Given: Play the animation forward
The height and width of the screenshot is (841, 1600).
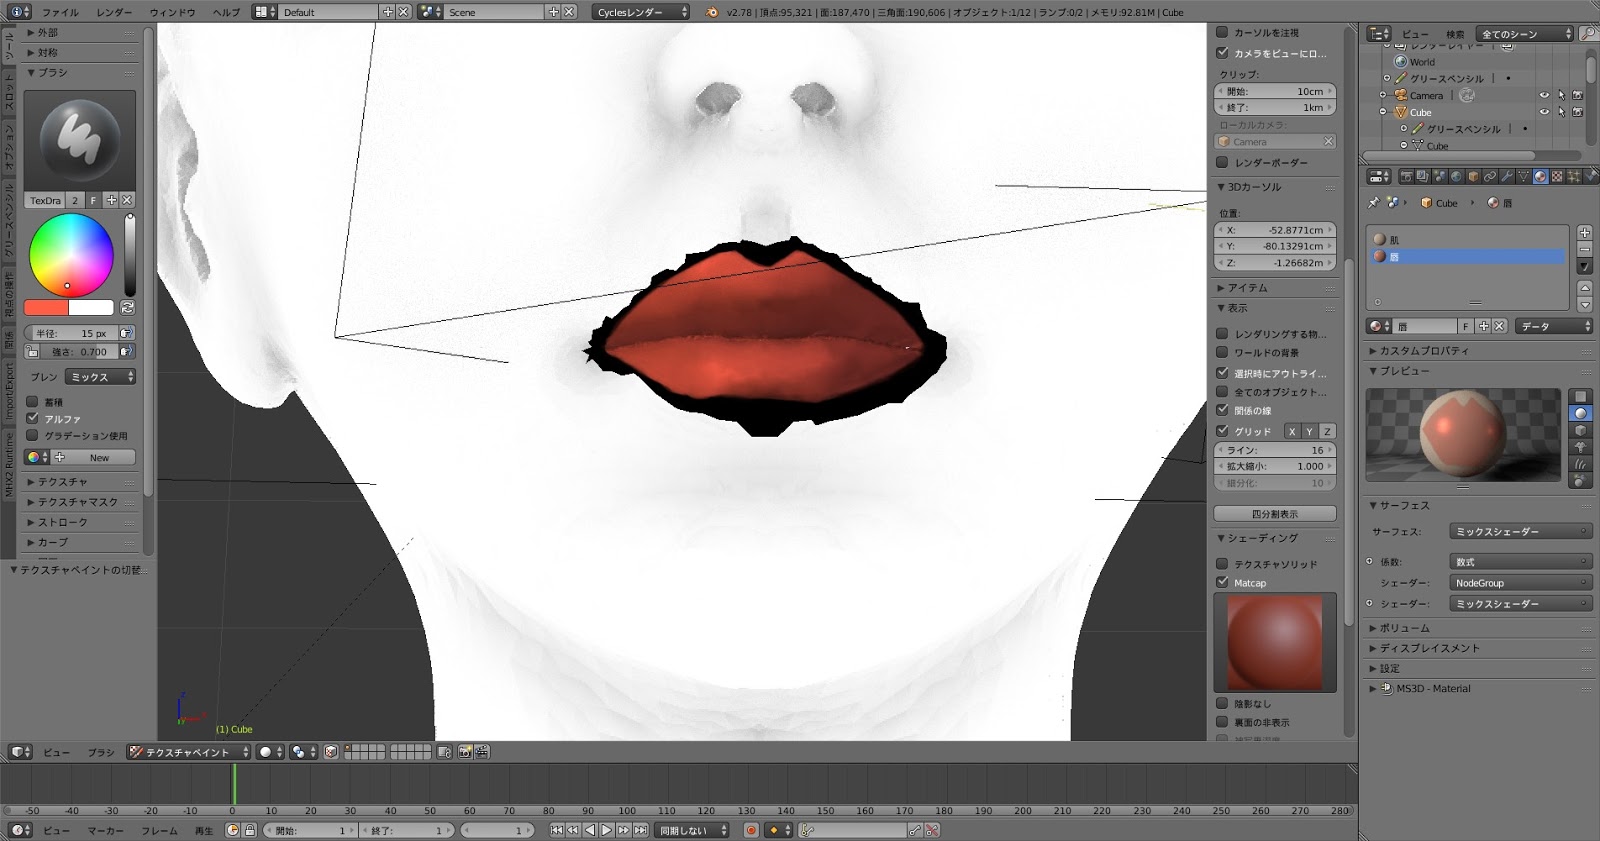Looking at the screenshot, I should point(607,830).
